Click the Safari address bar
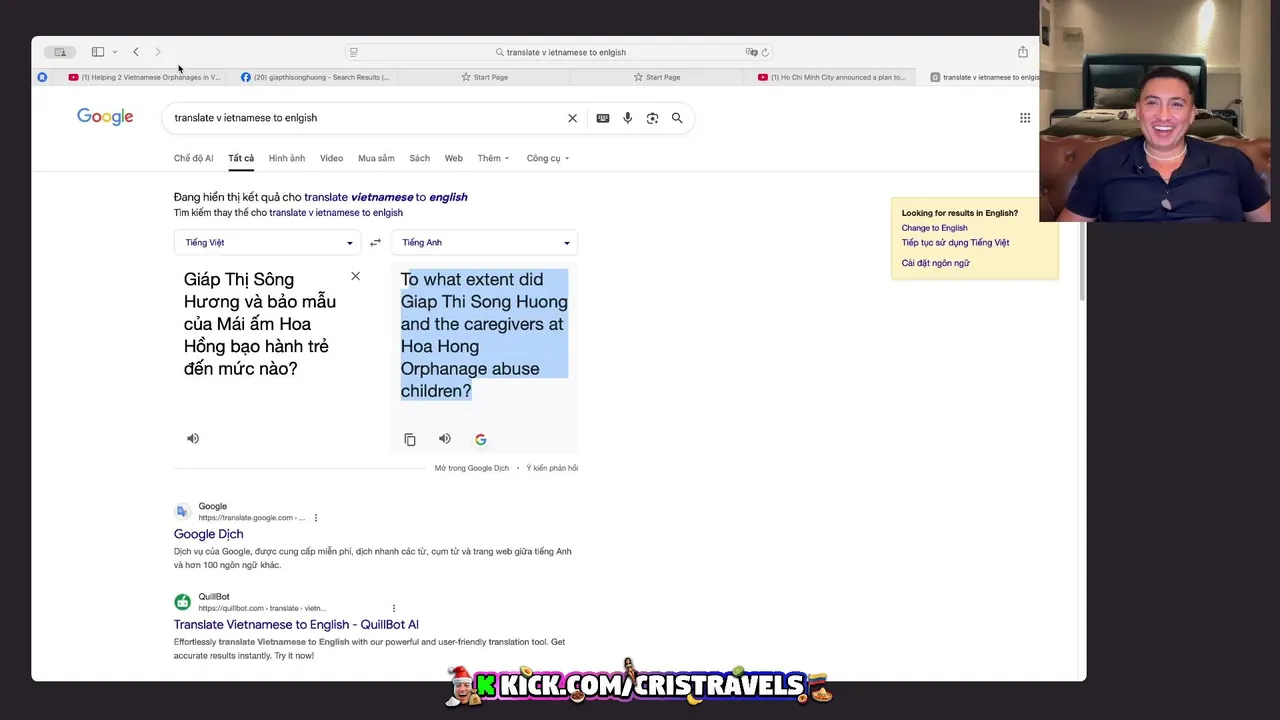The width and height of the screenshot is (1280, 720). pyautogui.click(x=560, y=52)
